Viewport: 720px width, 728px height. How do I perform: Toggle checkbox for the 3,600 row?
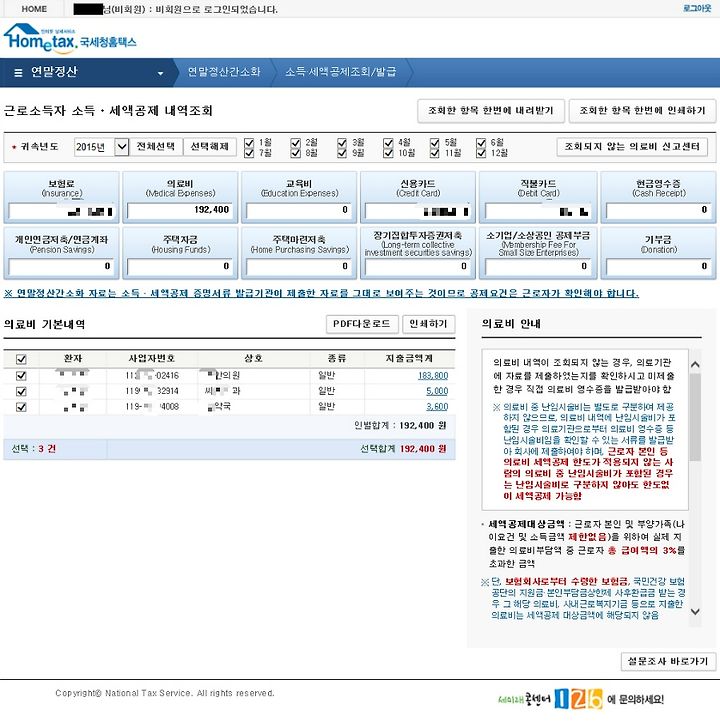[21, 407]
